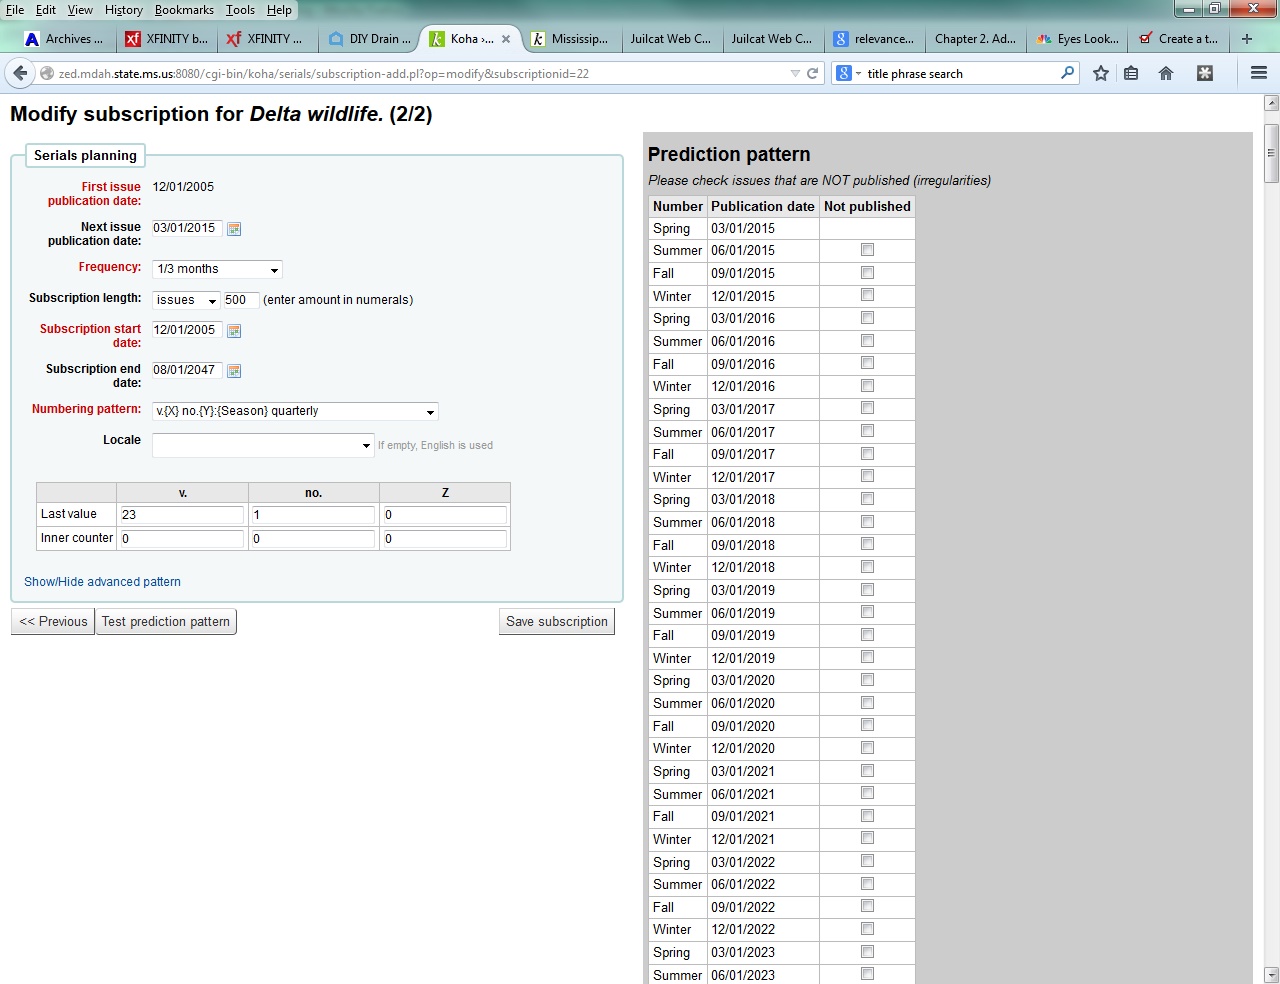Click the browser back arrow button
This screenshot has width=1280, height=984.
coord(20,73)
